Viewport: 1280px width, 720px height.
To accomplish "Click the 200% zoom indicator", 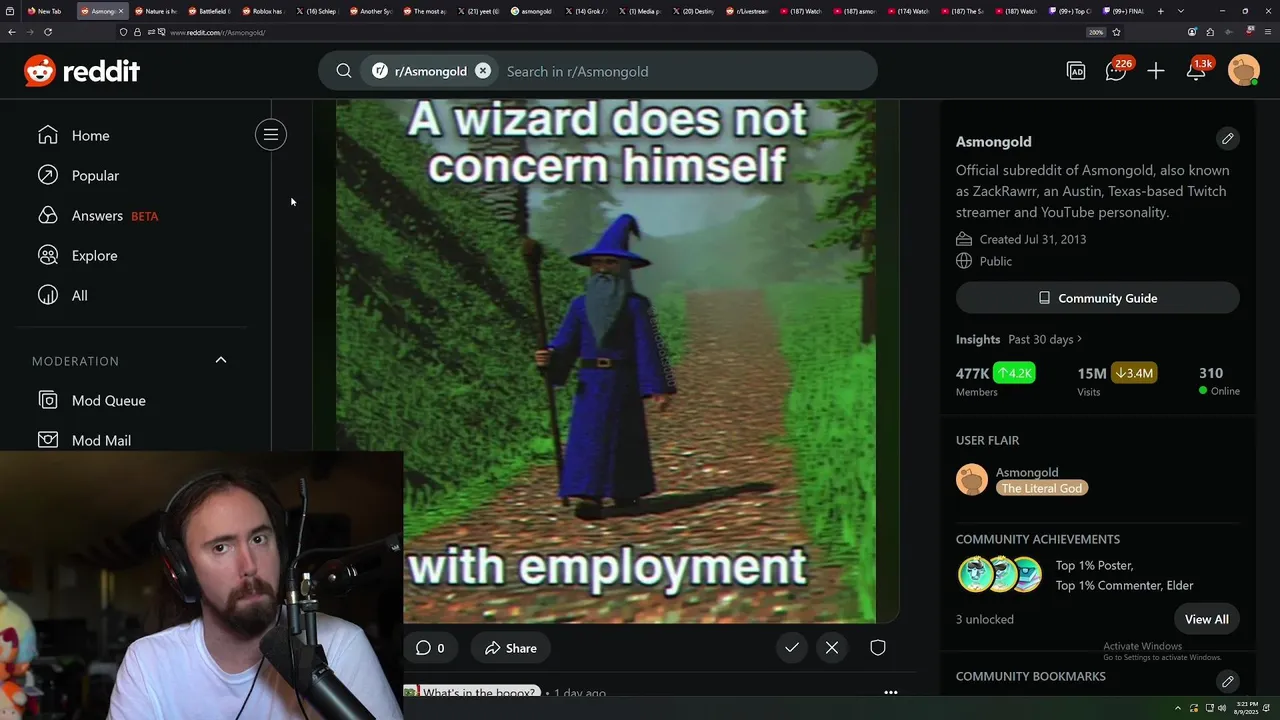I will 1096,32.
